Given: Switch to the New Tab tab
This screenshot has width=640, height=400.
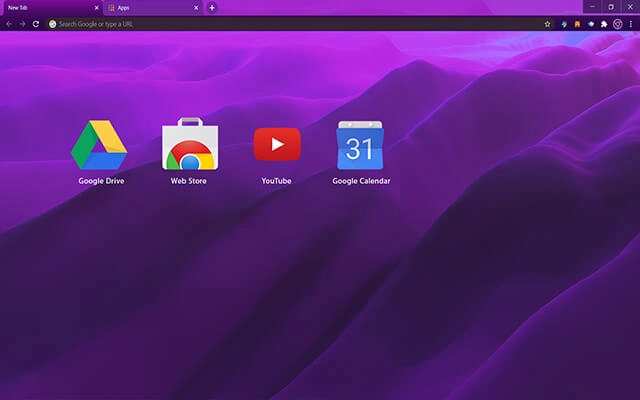Looking at the screenshot, I should coord(51,8).
